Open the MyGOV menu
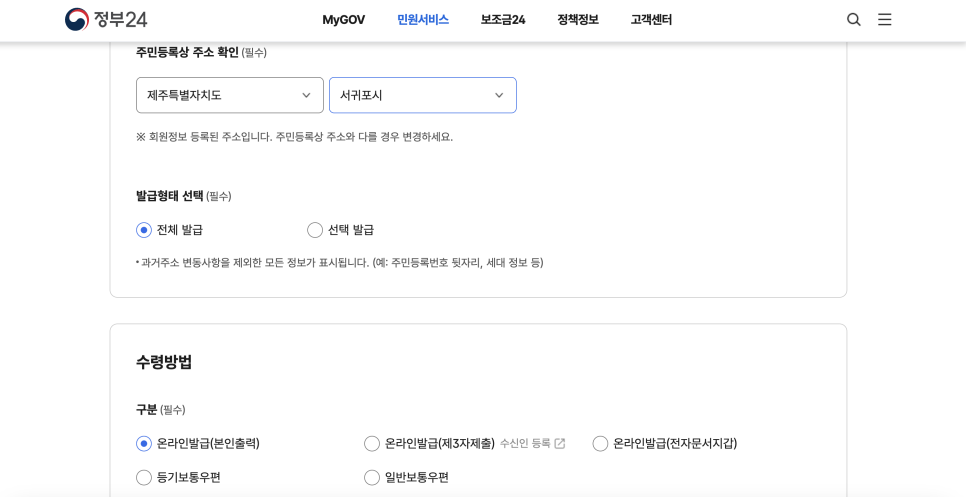The width and height of the screenshot is (966, 497). (x=344, y=20)
